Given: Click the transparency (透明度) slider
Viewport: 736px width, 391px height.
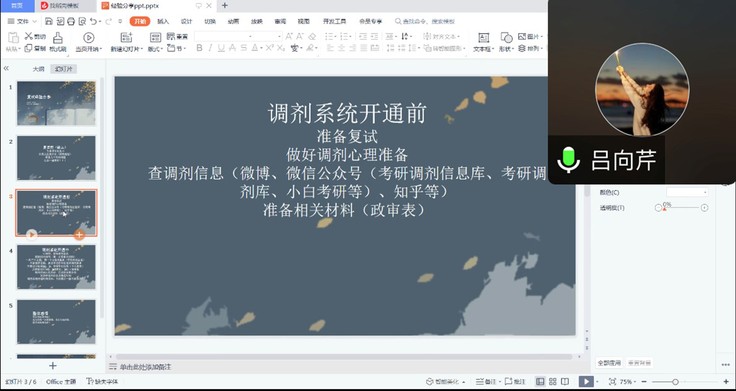Looking at the screenshot, I should pyautogui.click(x=682, y=207).
